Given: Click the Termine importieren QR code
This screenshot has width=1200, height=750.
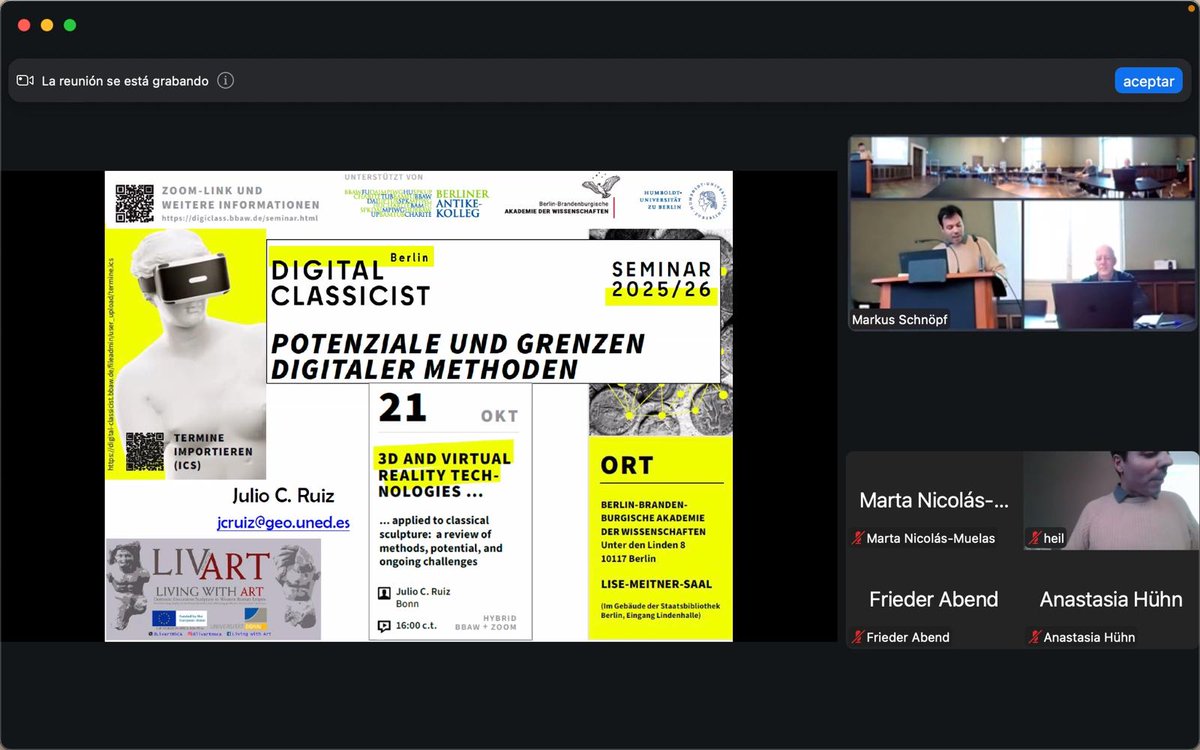Looking at the screenshot, I should pyautogui.click(x=145, y=451).
